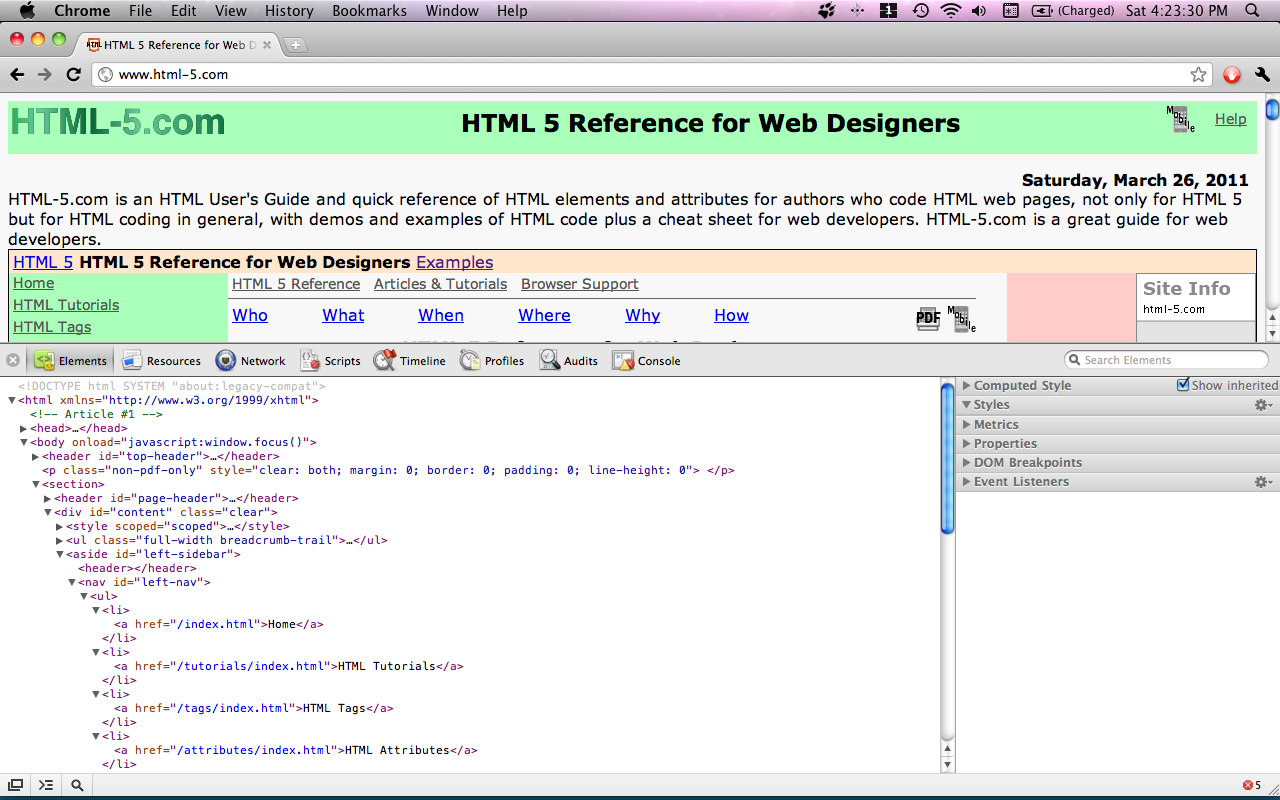
Task: Undock DevTools into separate window
Action: pos(15,786)
